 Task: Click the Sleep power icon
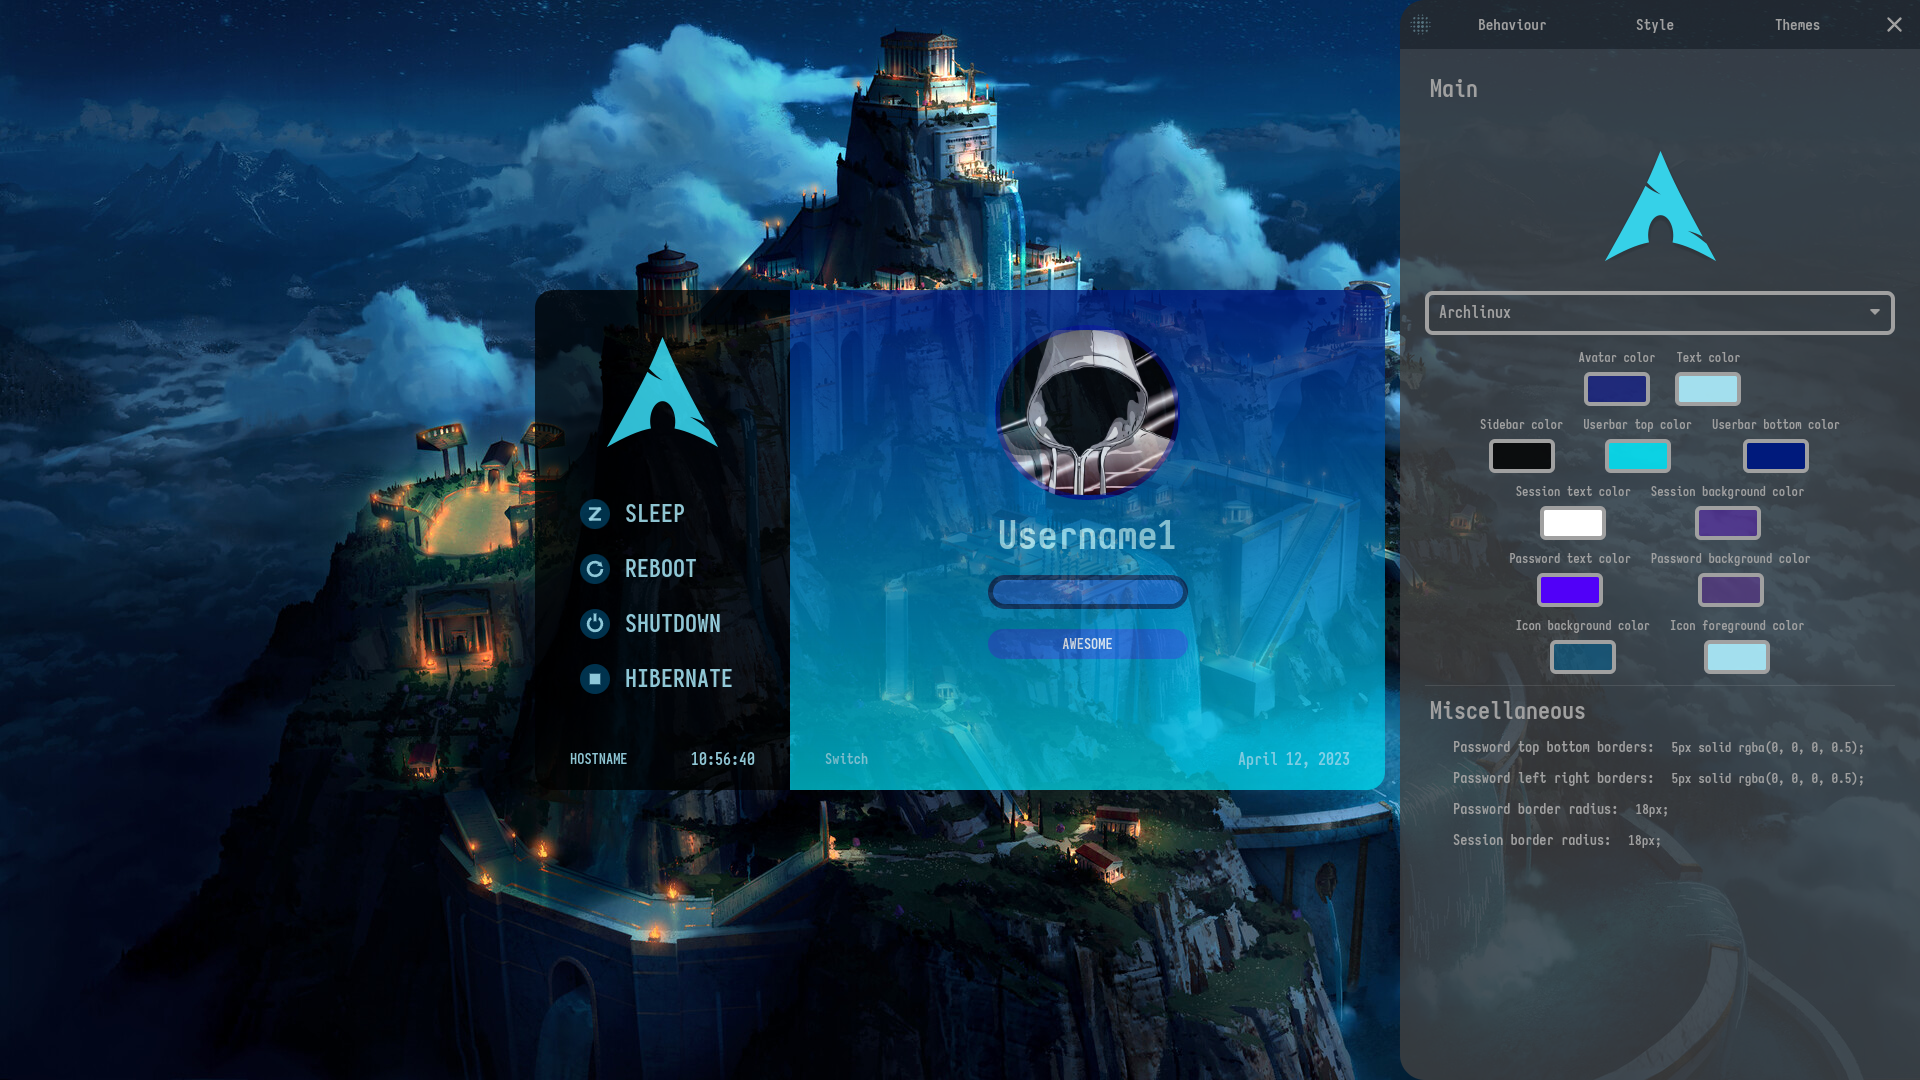pyautogui.click(x=595, y=514)
